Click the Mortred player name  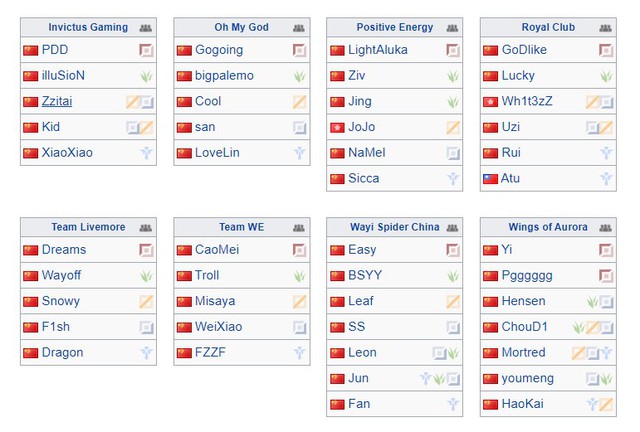(524, 353)
